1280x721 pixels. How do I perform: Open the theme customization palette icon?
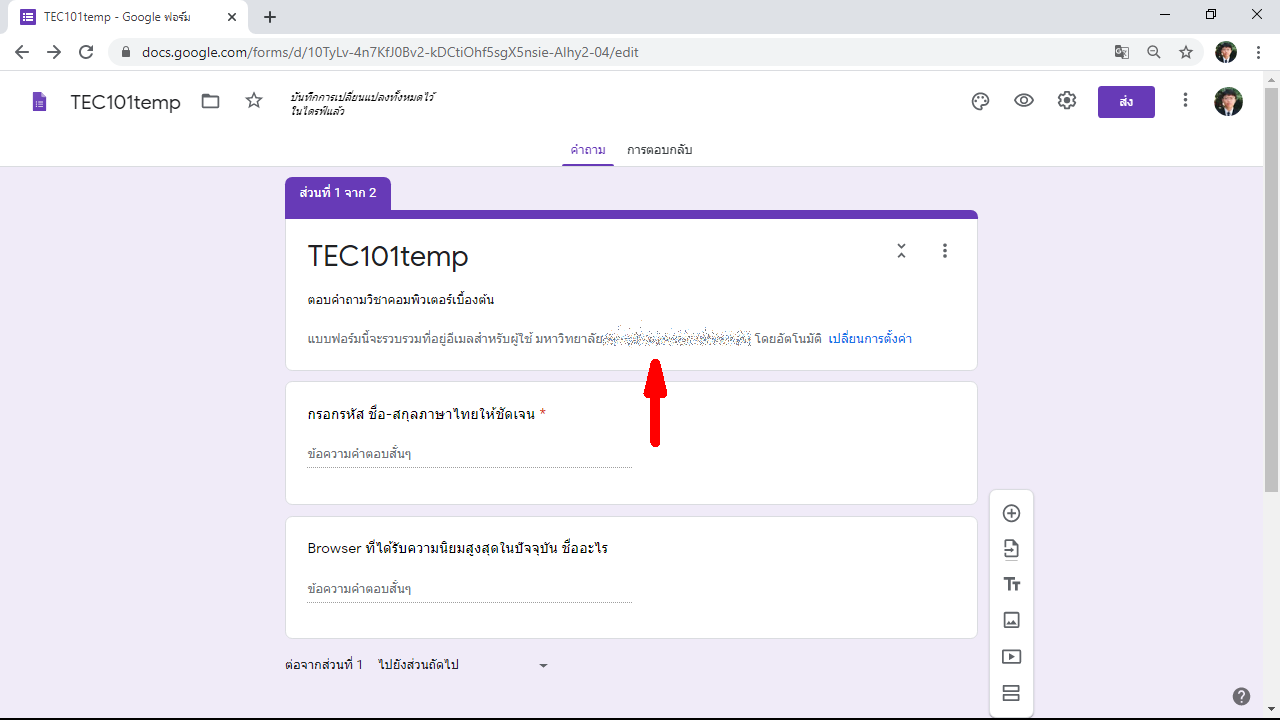click(980, 101)
